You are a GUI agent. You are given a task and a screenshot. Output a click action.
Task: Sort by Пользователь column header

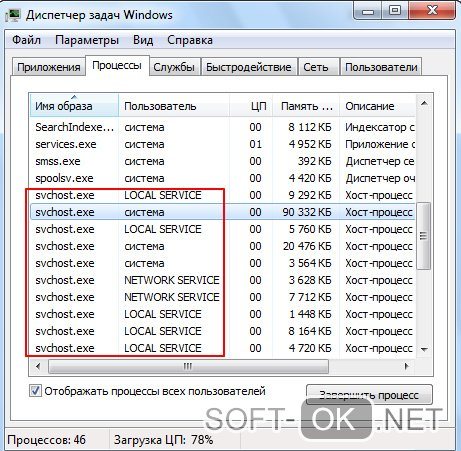point(174,106)
